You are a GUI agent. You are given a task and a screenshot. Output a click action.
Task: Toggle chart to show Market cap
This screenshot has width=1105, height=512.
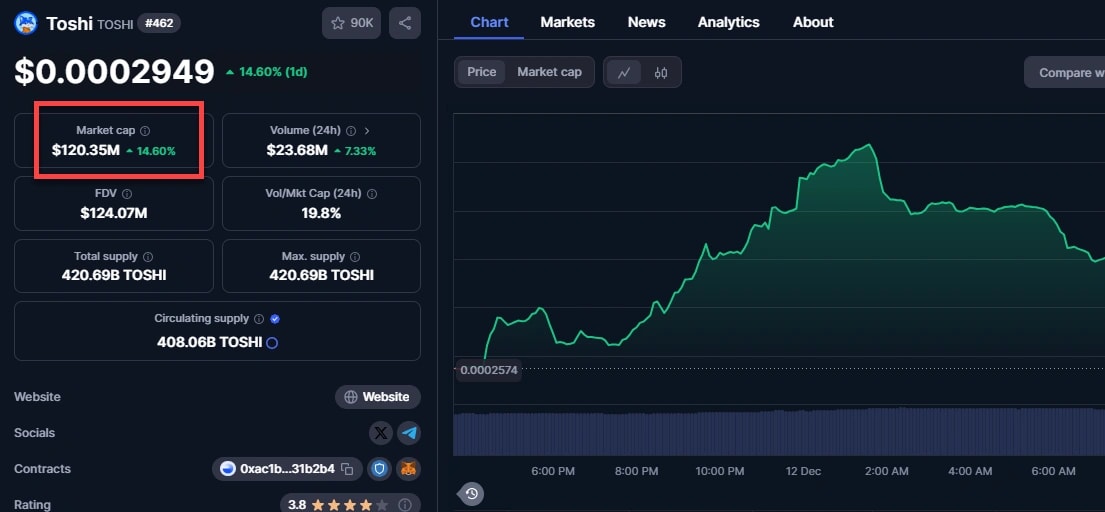(549, 72)
